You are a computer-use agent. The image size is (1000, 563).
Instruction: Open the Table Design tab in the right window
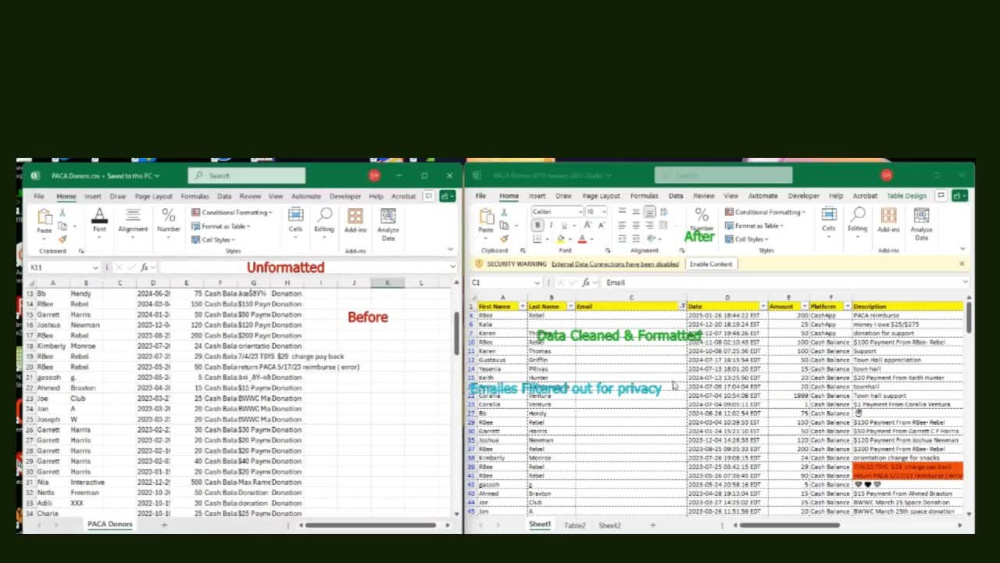pos(906,196)
